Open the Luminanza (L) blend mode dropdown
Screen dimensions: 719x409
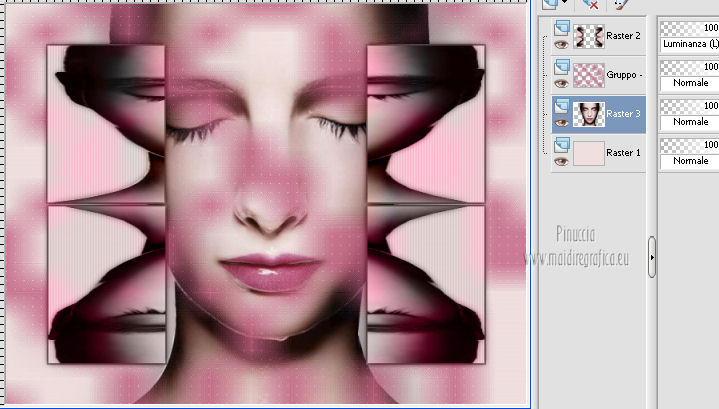(x=690, y=44)
